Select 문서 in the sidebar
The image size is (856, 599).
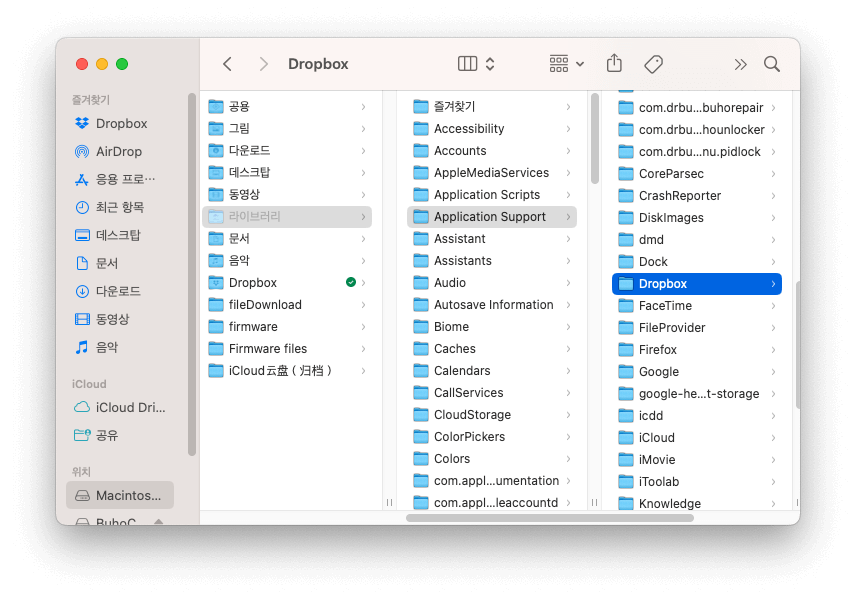coord(120,263)
